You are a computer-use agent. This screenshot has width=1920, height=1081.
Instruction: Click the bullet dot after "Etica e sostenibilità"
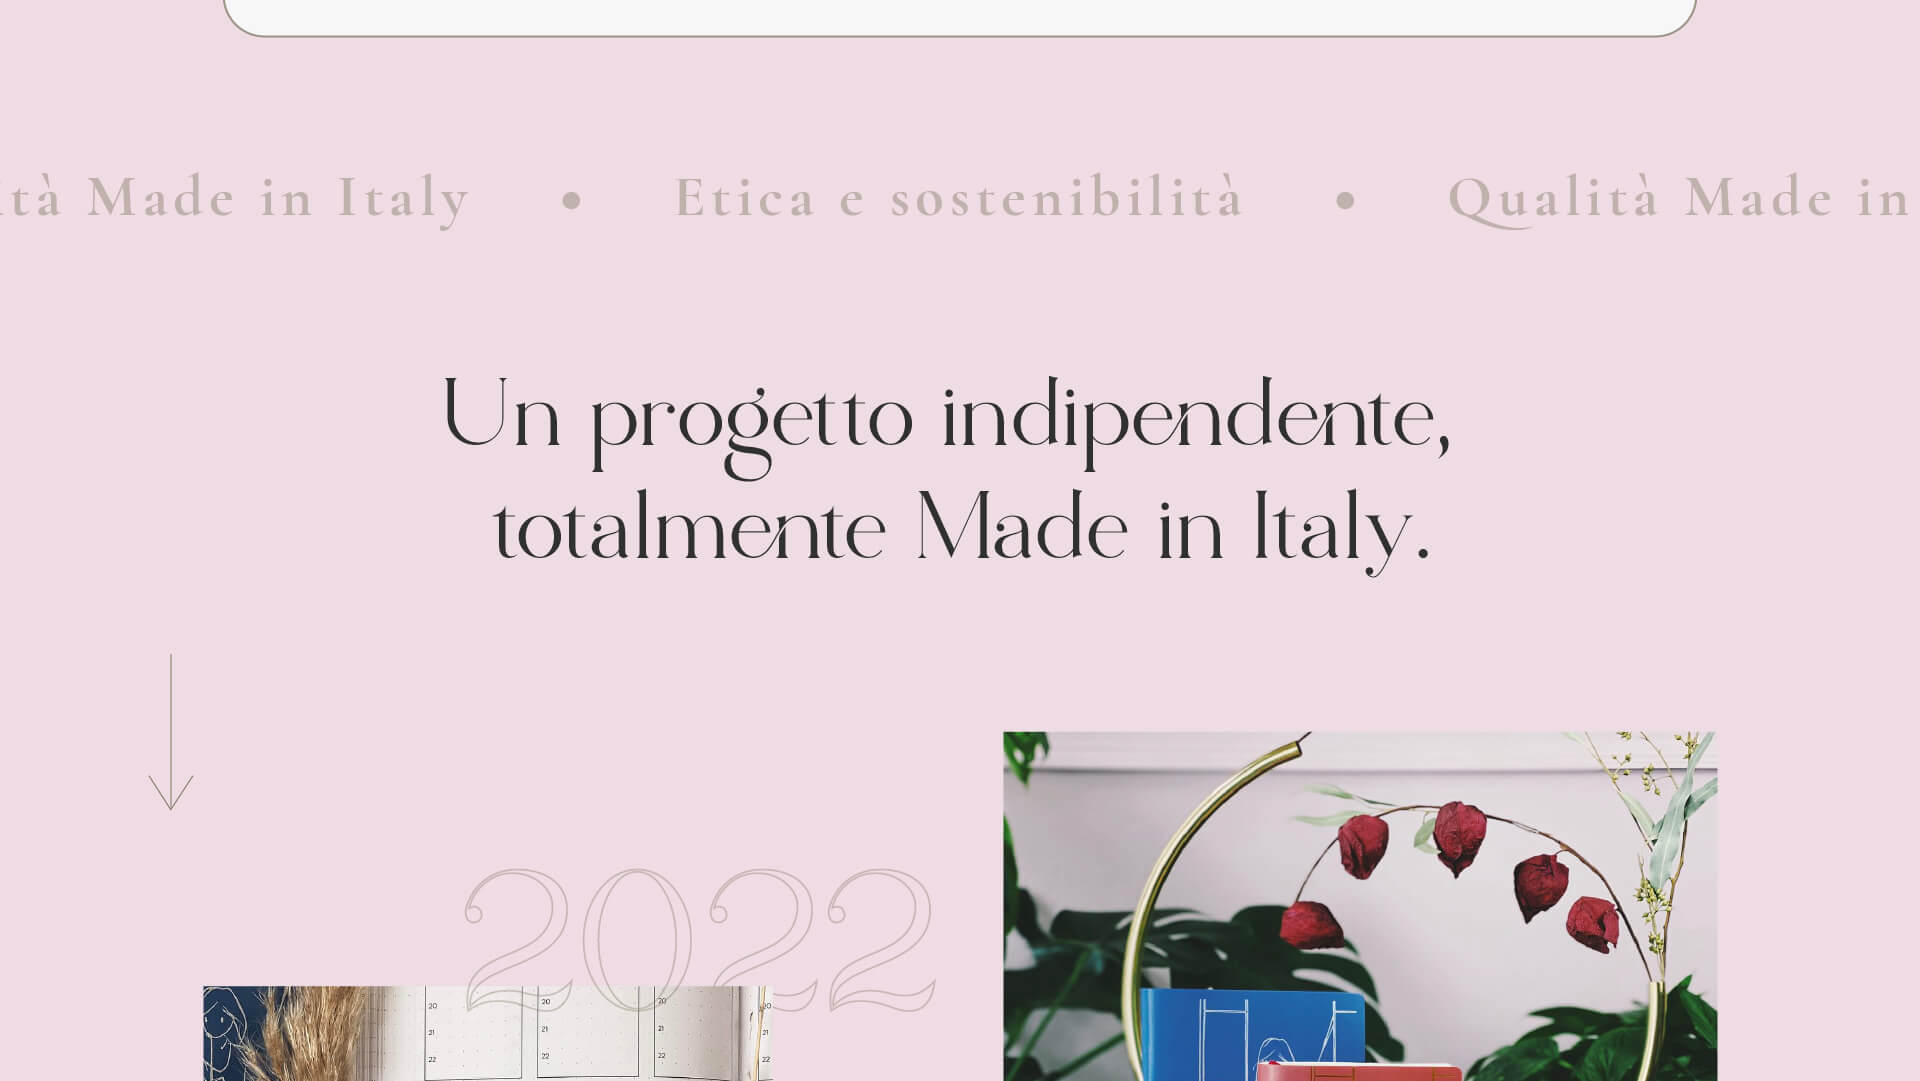1346,200
